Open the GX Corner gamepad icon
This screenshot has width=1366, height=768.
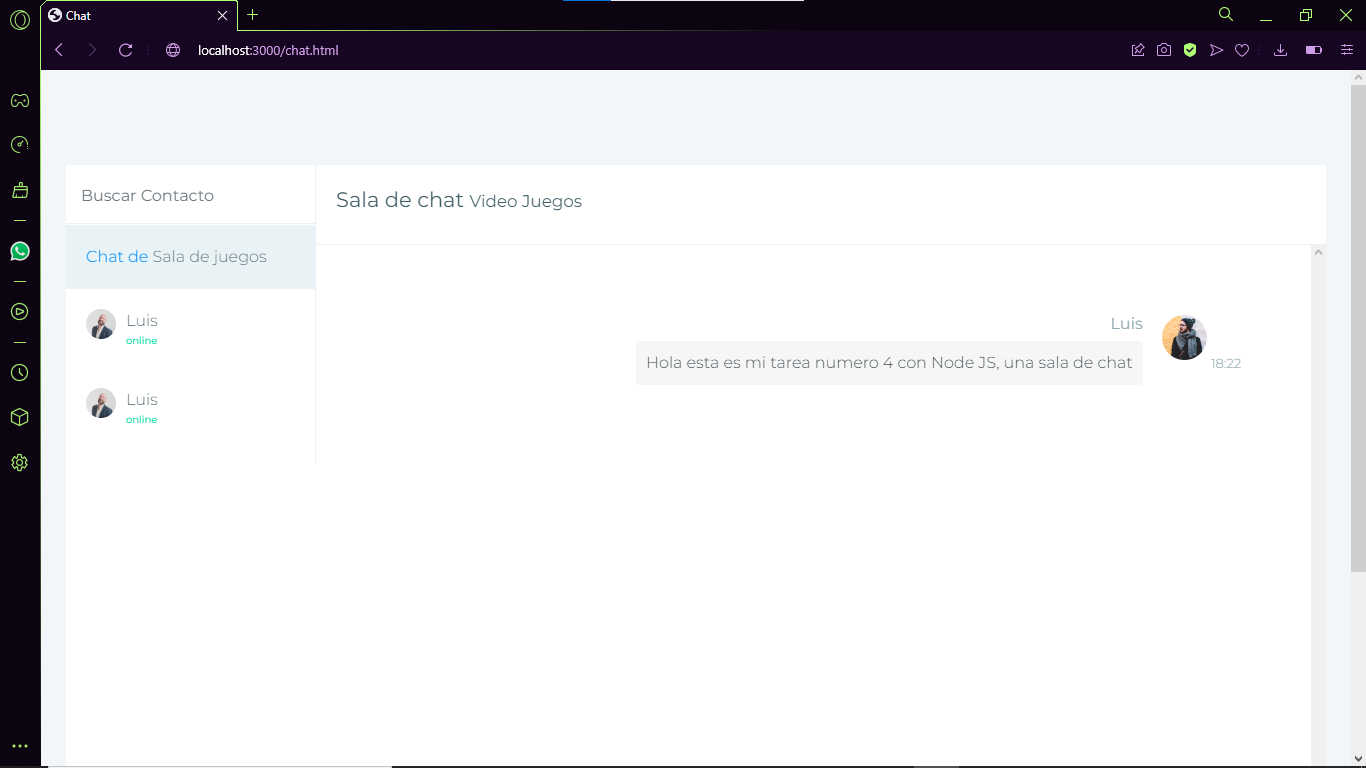[20, 100]
